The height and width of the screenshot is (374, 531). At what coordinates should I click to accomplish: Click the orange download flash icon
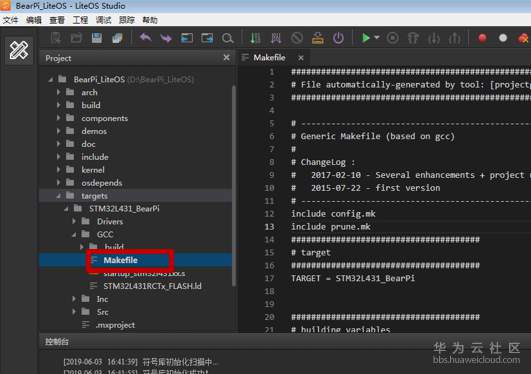click(318, 38)
